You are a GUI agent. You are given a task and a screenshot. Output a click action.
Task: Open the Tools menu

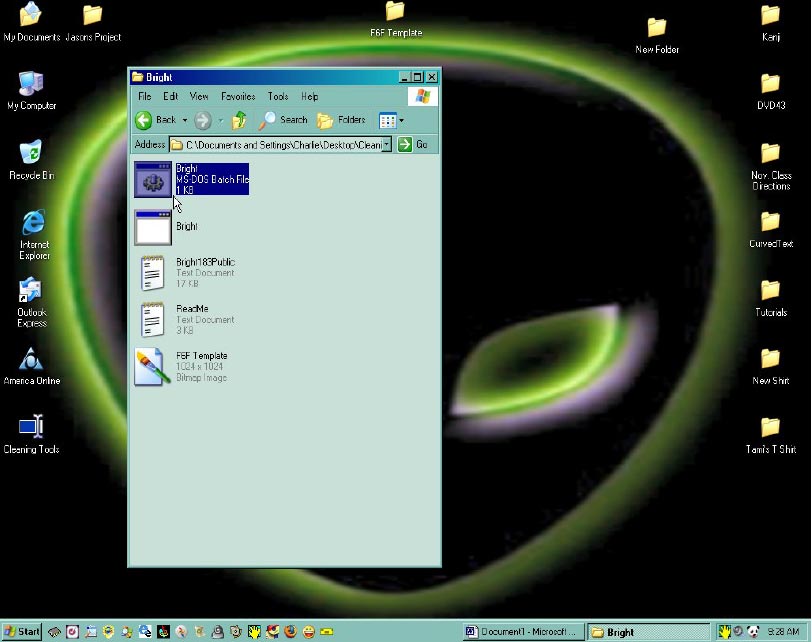click(x=278, y=97)
